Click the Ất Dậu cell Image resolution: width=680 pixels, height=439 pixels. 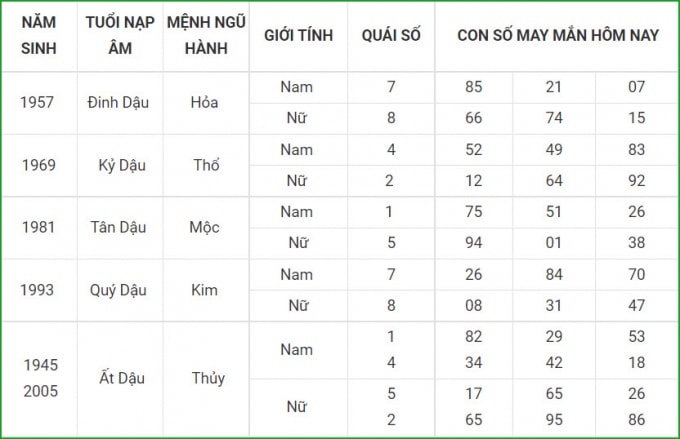122,378
